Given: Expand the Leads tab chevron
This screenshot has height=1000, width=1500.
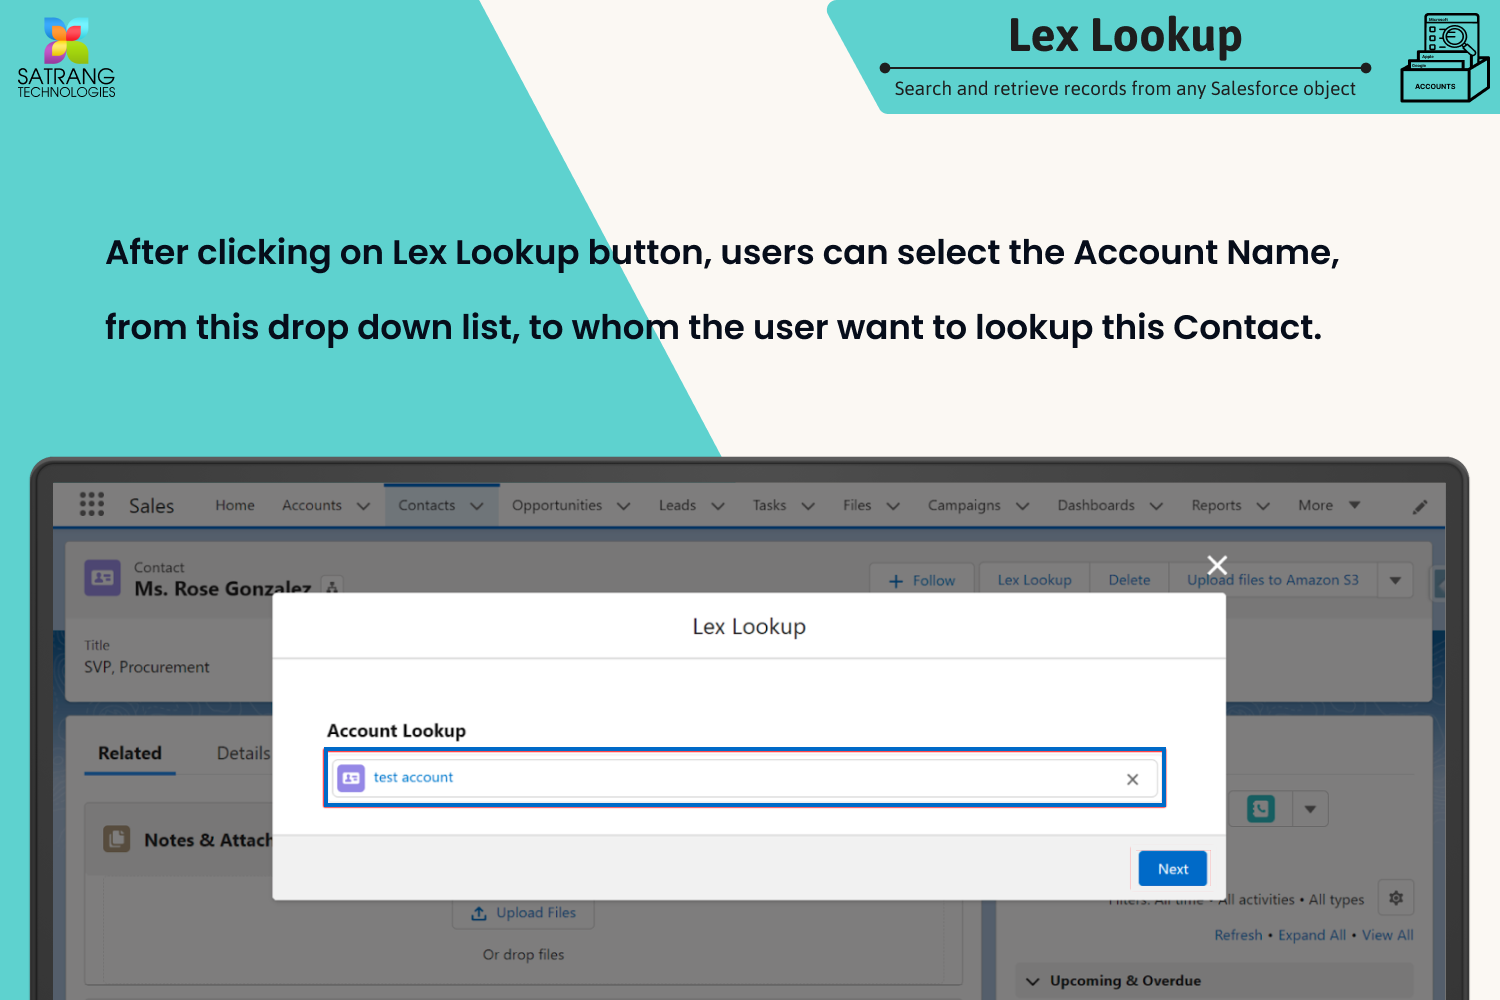Looking at the screenshot, I should 717,506.
